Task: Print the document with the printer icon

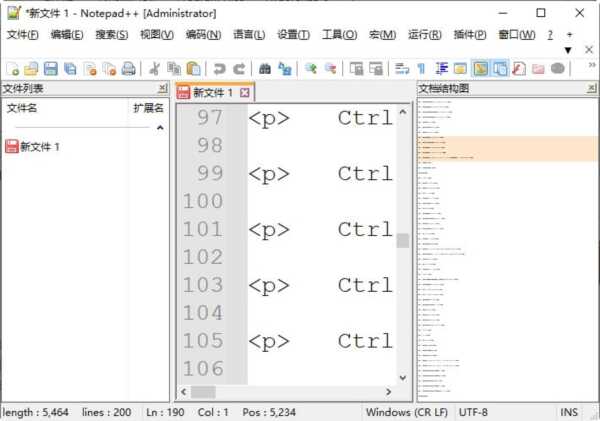Action: [129, 69]
